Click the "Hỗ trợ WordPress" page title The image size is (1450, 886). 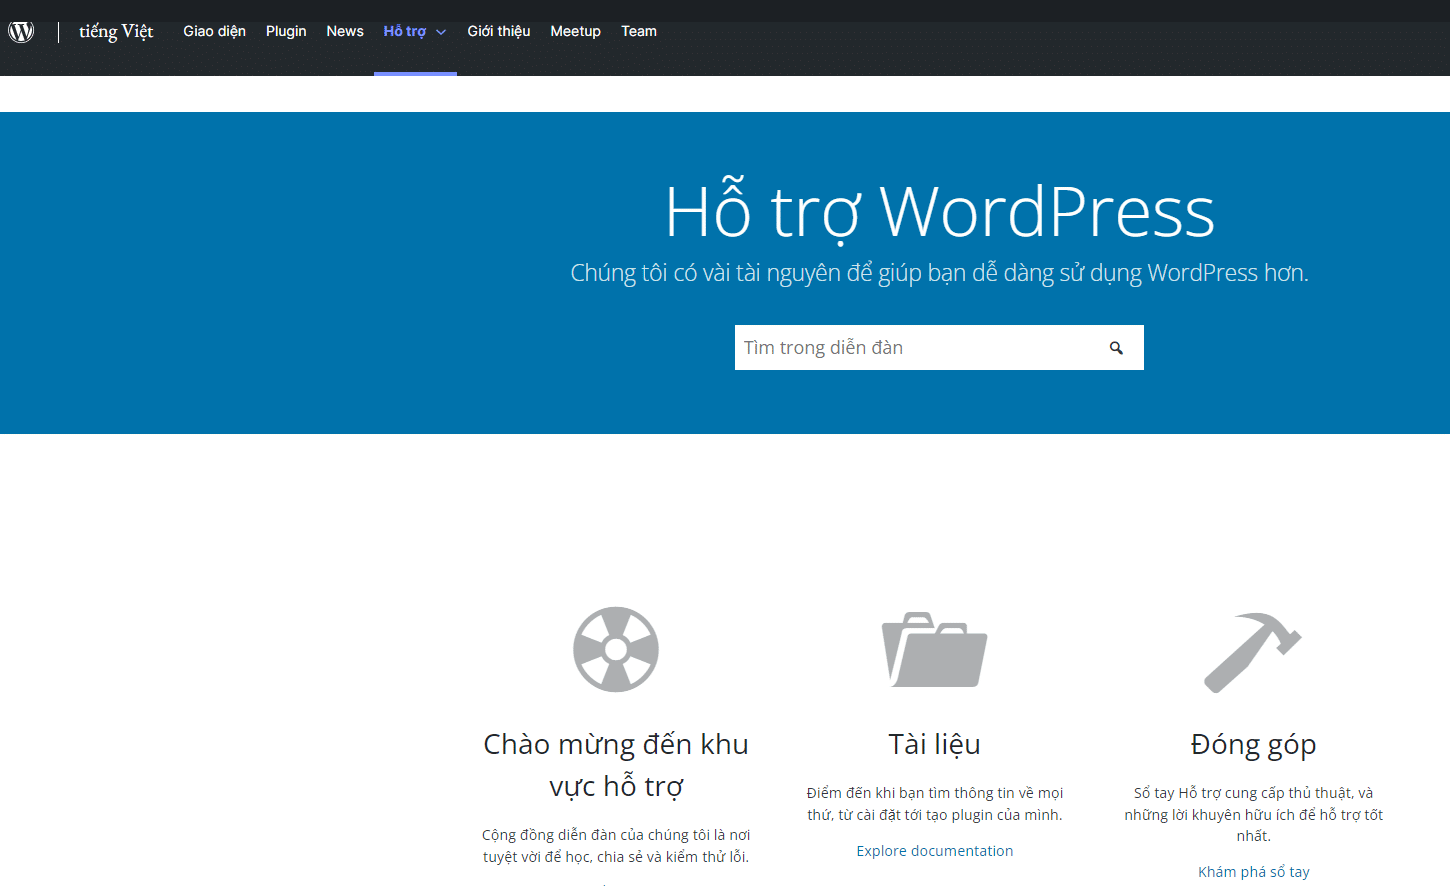941,212
